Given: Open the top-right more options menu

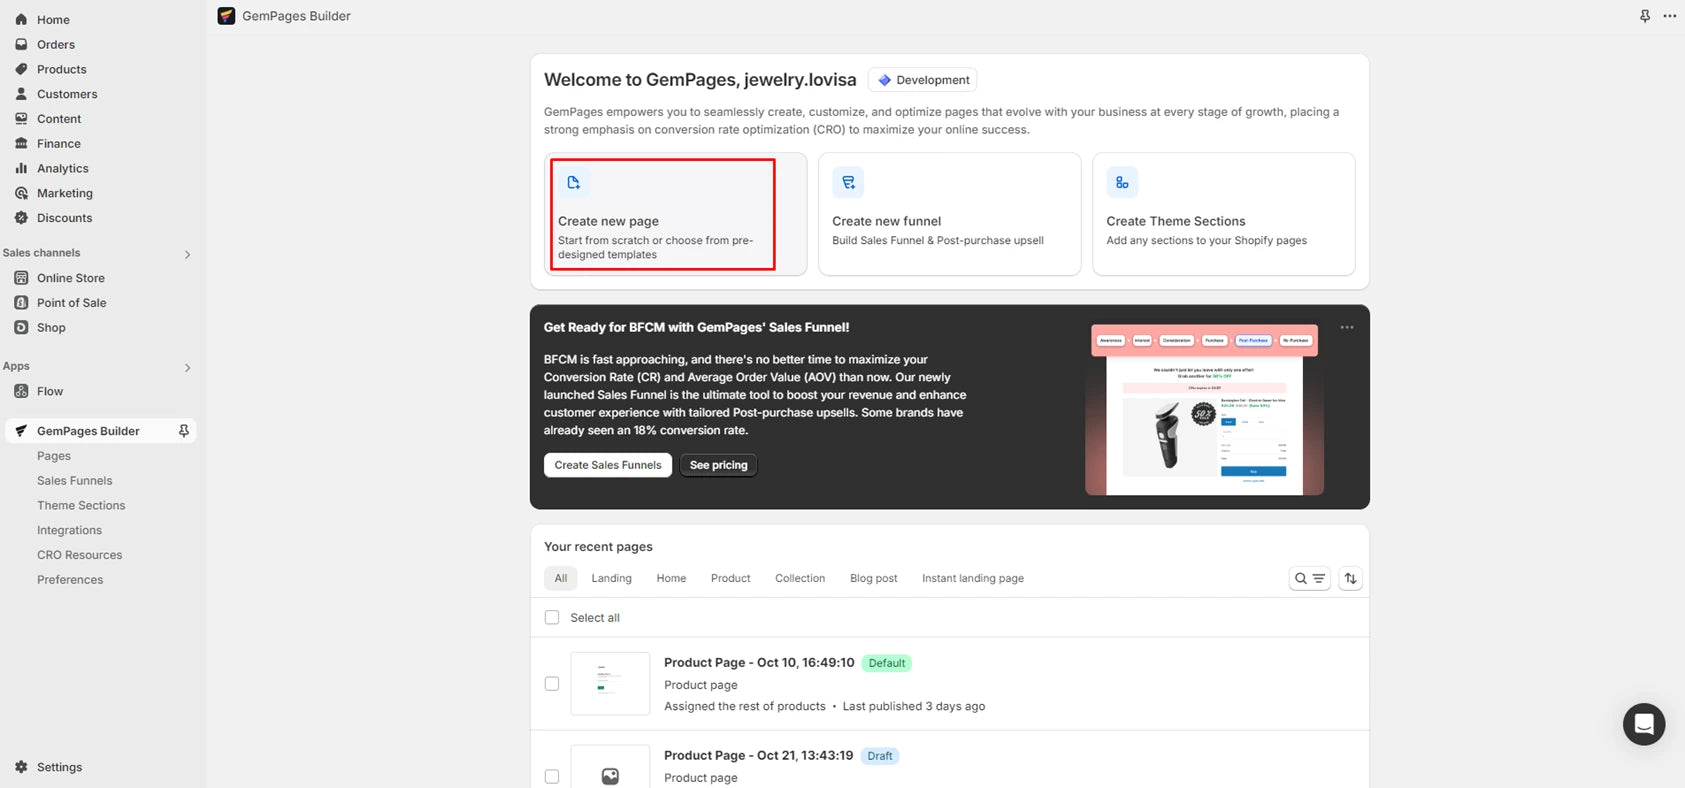Looking at the screenshot, I should tap(1669, 16).
